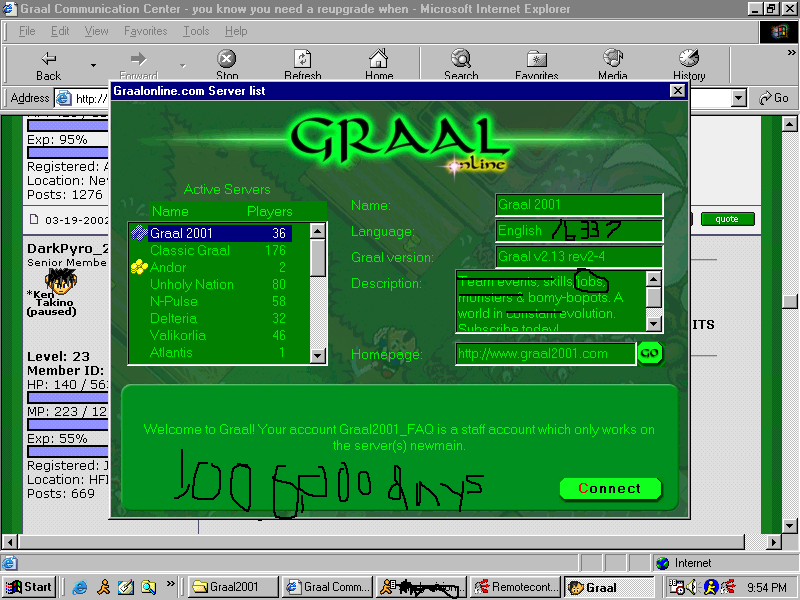Click the Graal version field

579,256
